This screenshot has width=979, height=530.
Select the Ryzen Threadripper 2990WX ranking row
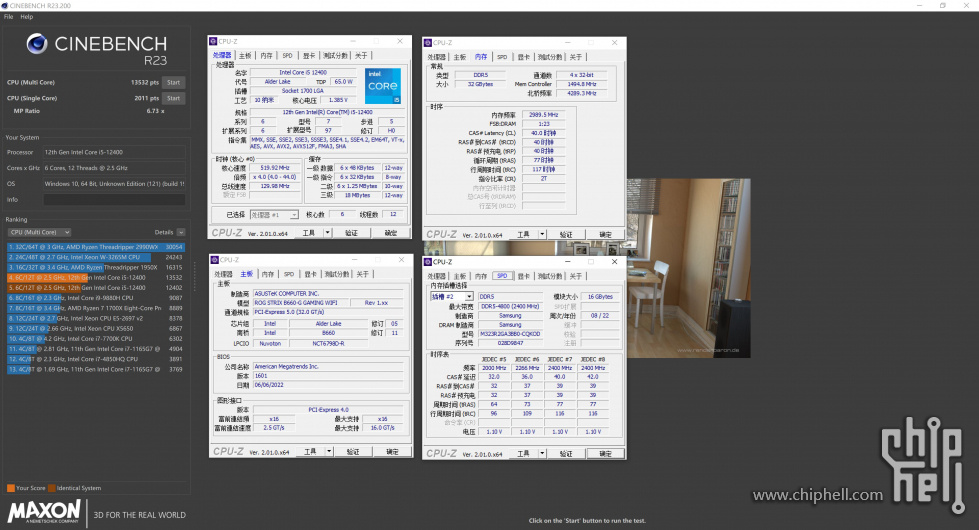click(96, 247)
